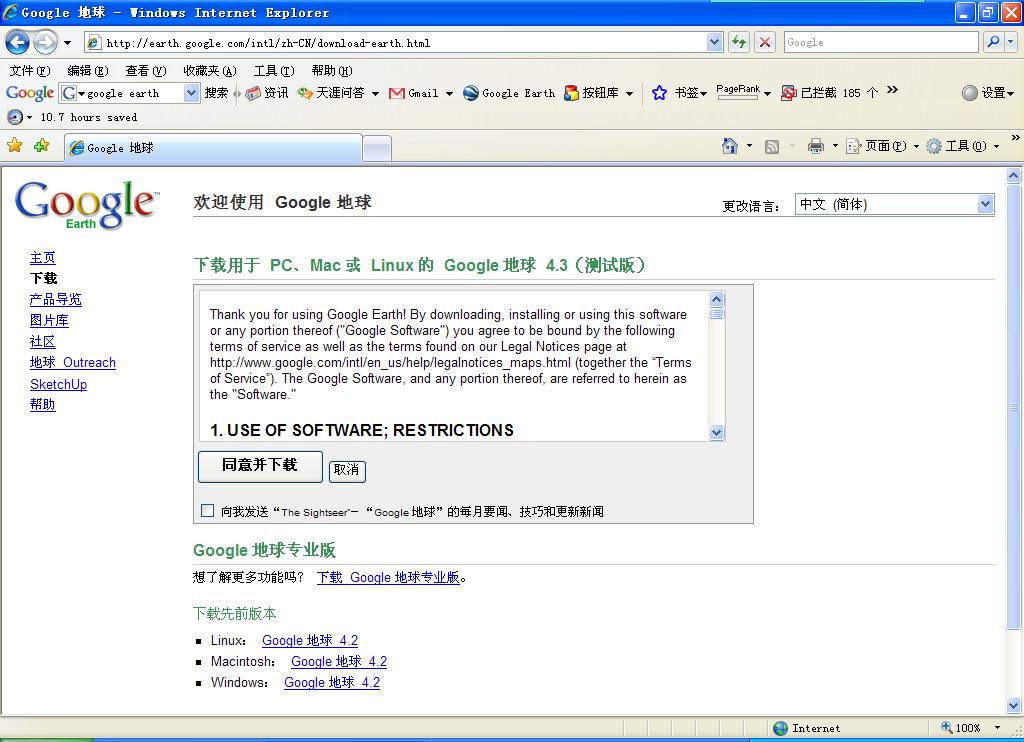Click the license text scrollbar down arrow
This screenshot has width=1024, height=742.
point(716,432)
